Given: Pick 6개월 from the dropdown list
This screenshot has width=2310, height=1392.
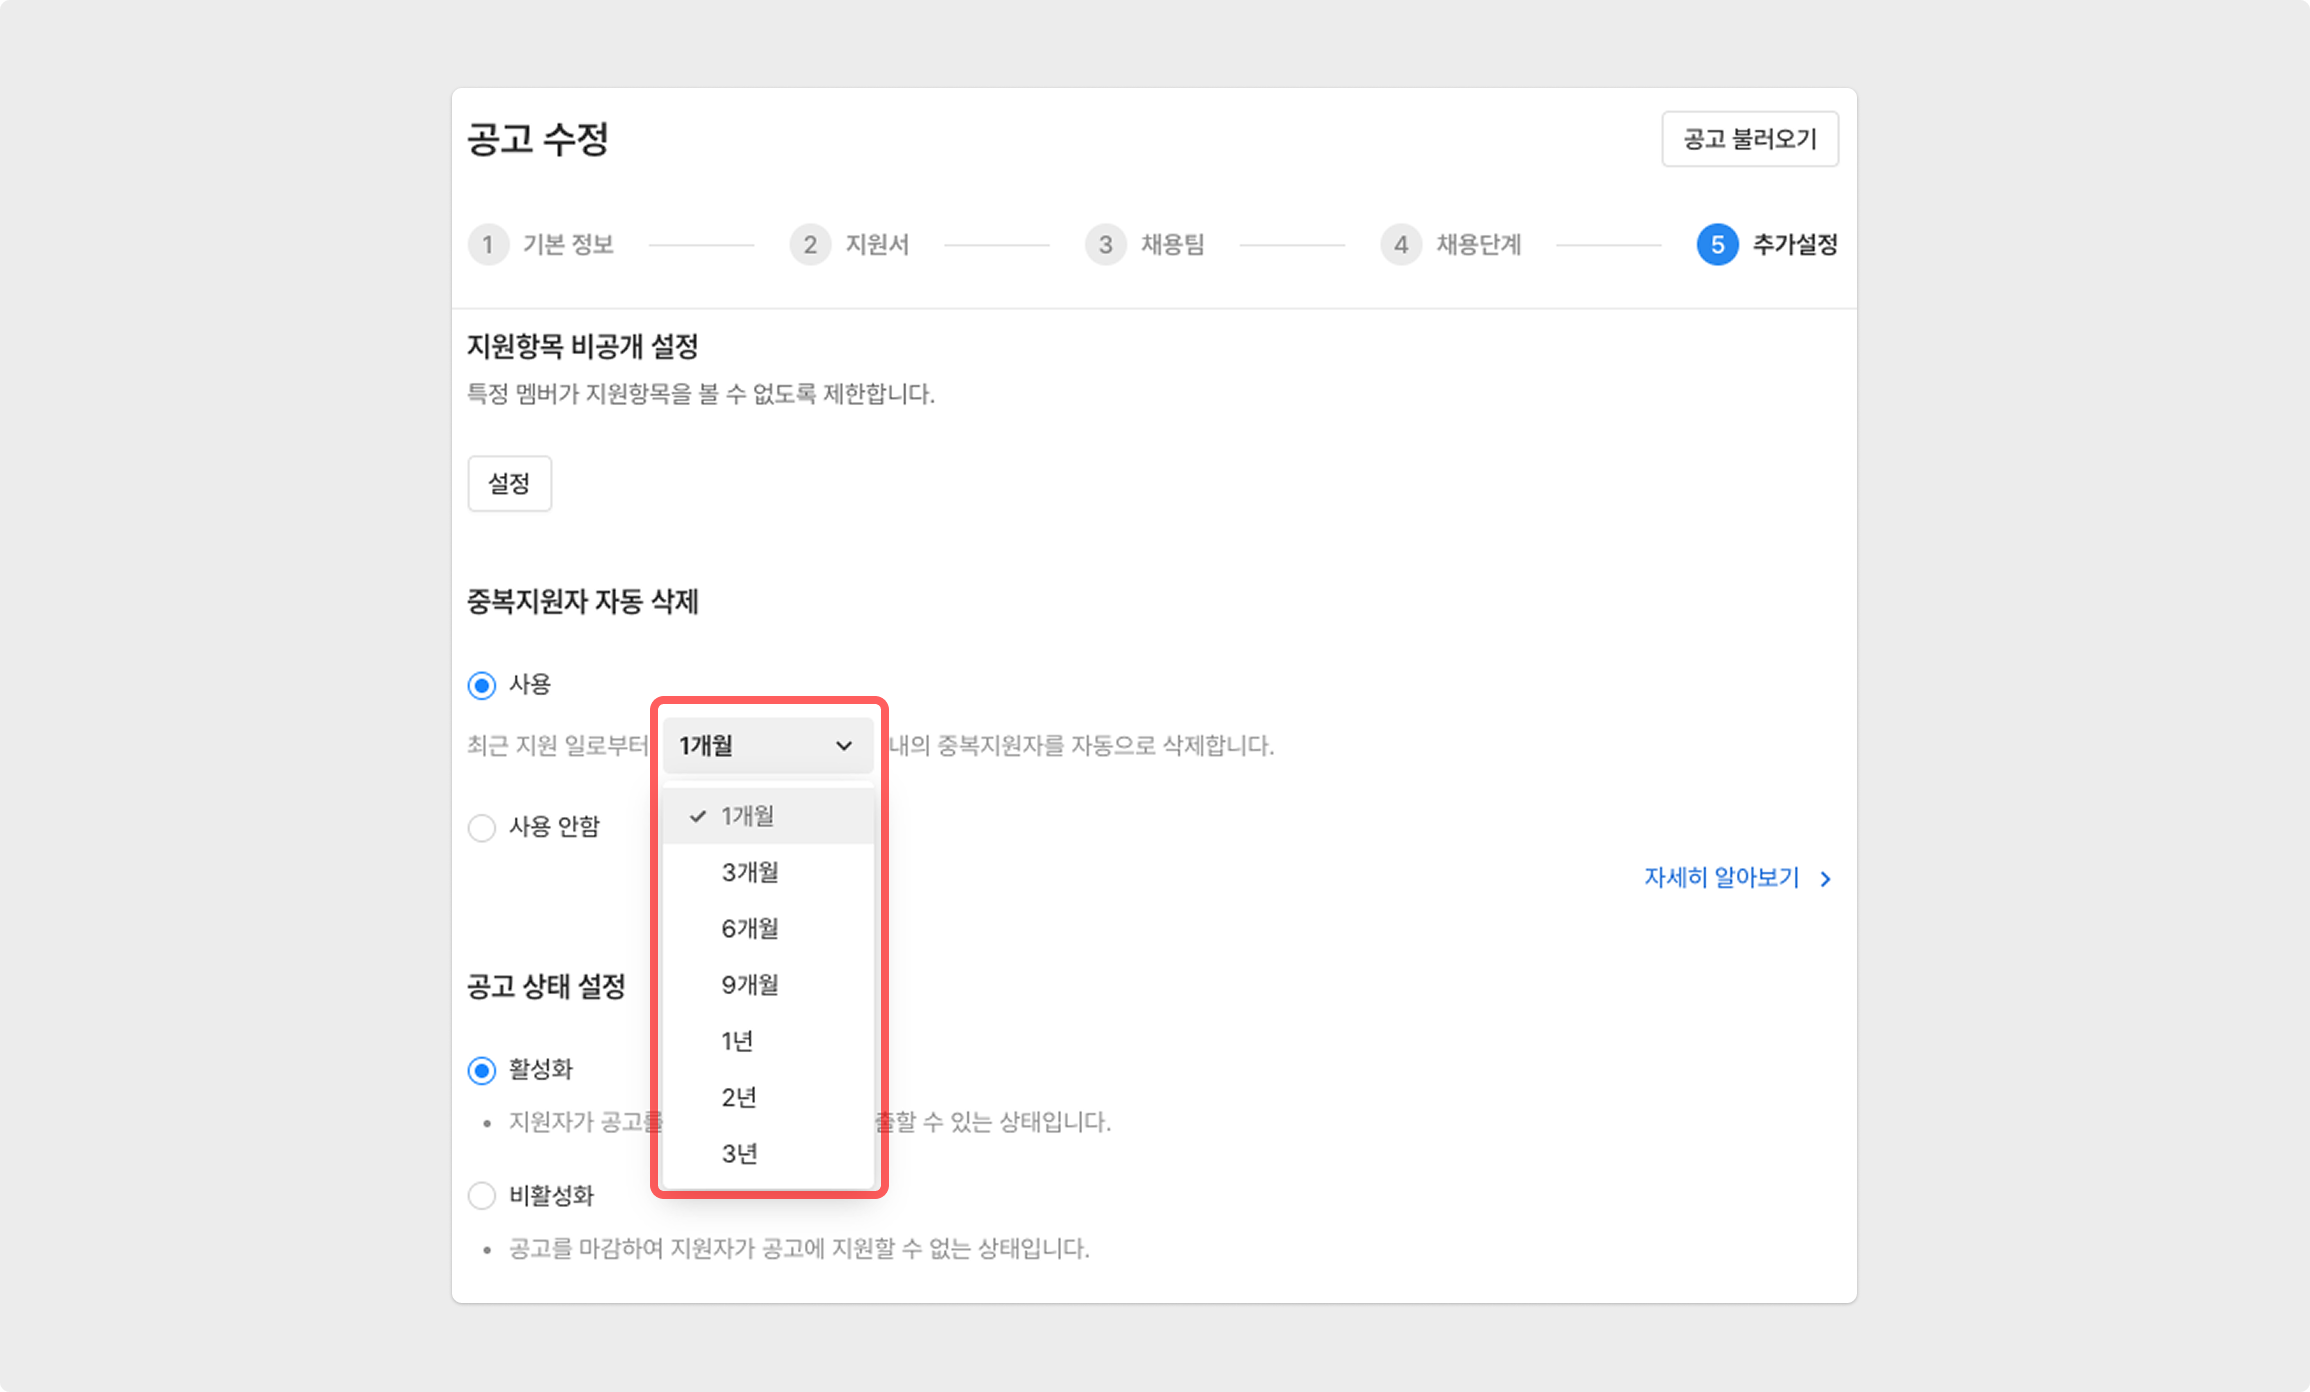Looking at the screenshot, I should (x=750, y=929).
